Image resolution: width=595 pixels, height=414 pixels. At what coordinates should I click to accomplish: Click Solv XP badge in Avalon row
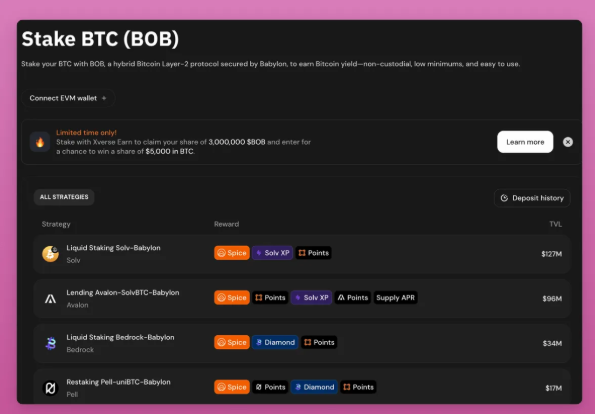pos(312,298)
